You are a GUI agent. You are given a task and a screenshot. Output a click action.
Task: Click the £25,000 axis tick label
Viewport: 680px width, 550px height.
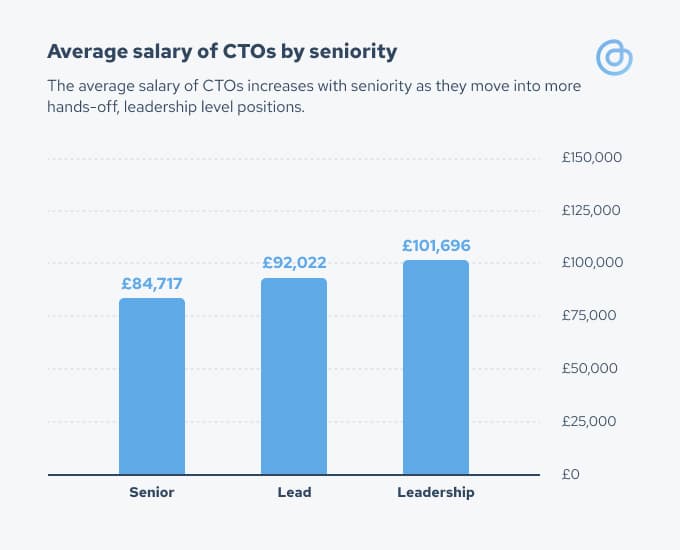coord(589,421)
